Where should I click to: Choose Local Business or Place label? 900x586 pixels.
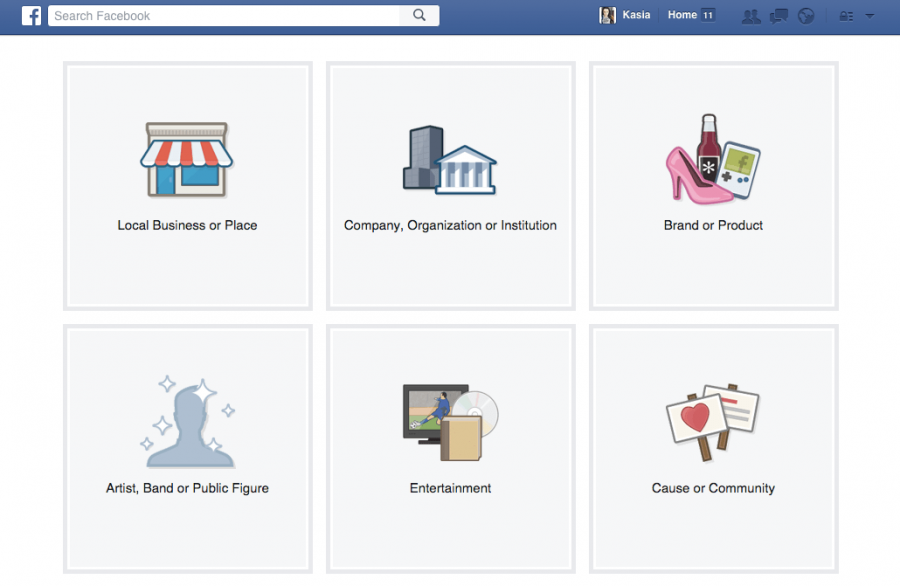coord(187,226)
